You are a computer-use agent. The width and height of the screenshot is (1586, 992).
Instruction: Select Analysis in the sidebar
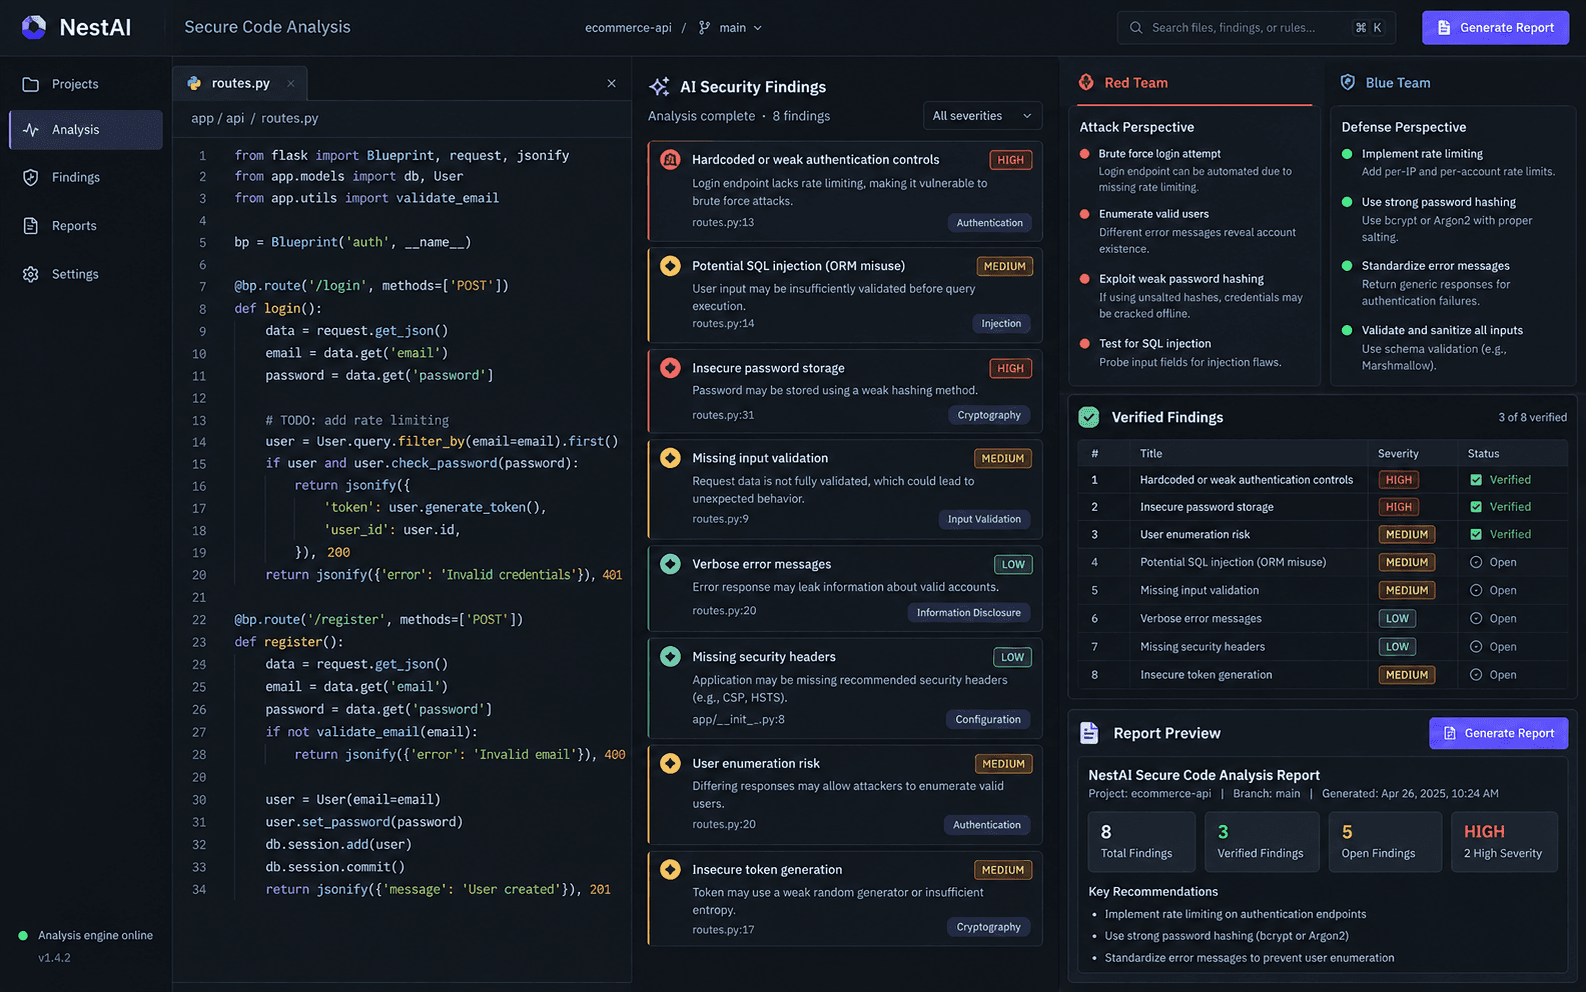click(86, 130)
